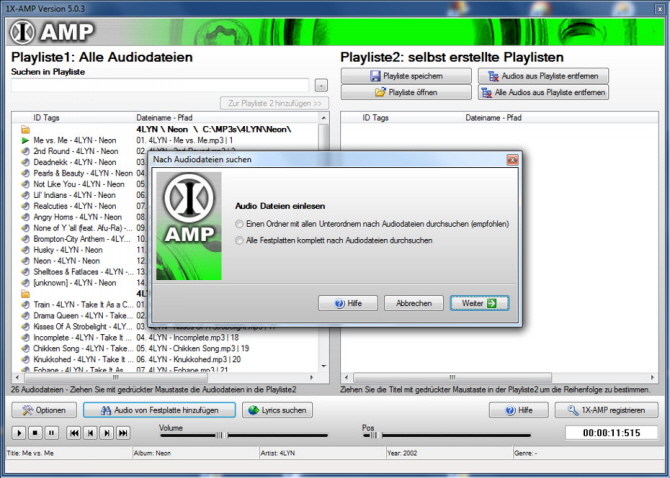This screenshot has height=478, width=670.
Task: Click audio icon next to Pearls & Beauty
Action: pyautogui.click(x=26, y=173)
